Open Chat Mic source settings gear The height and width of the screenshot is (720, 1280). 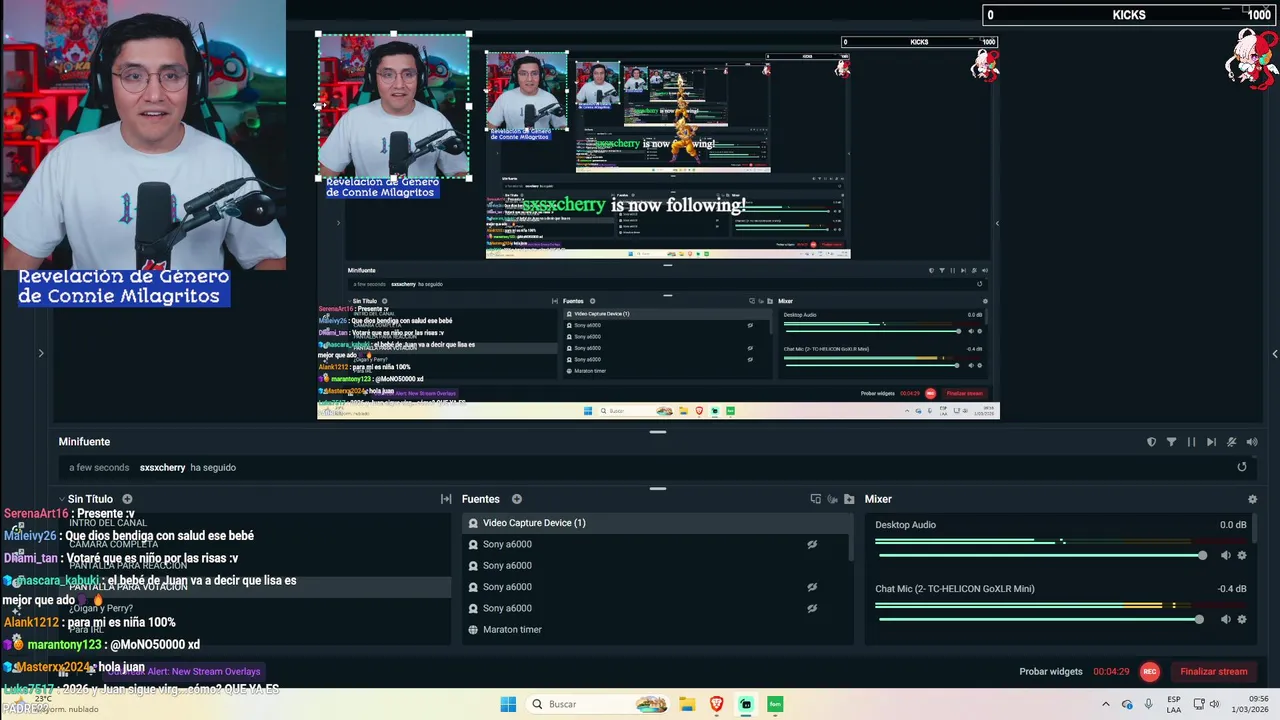coord(1242,619)
